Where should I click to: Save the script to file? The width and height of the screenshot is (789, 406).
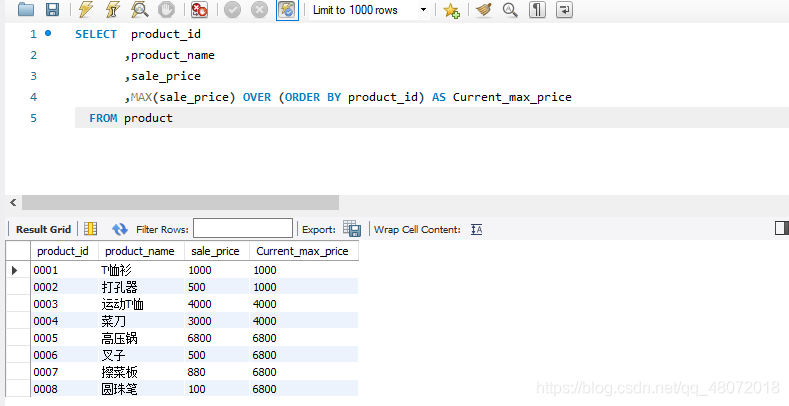[52, 10]
